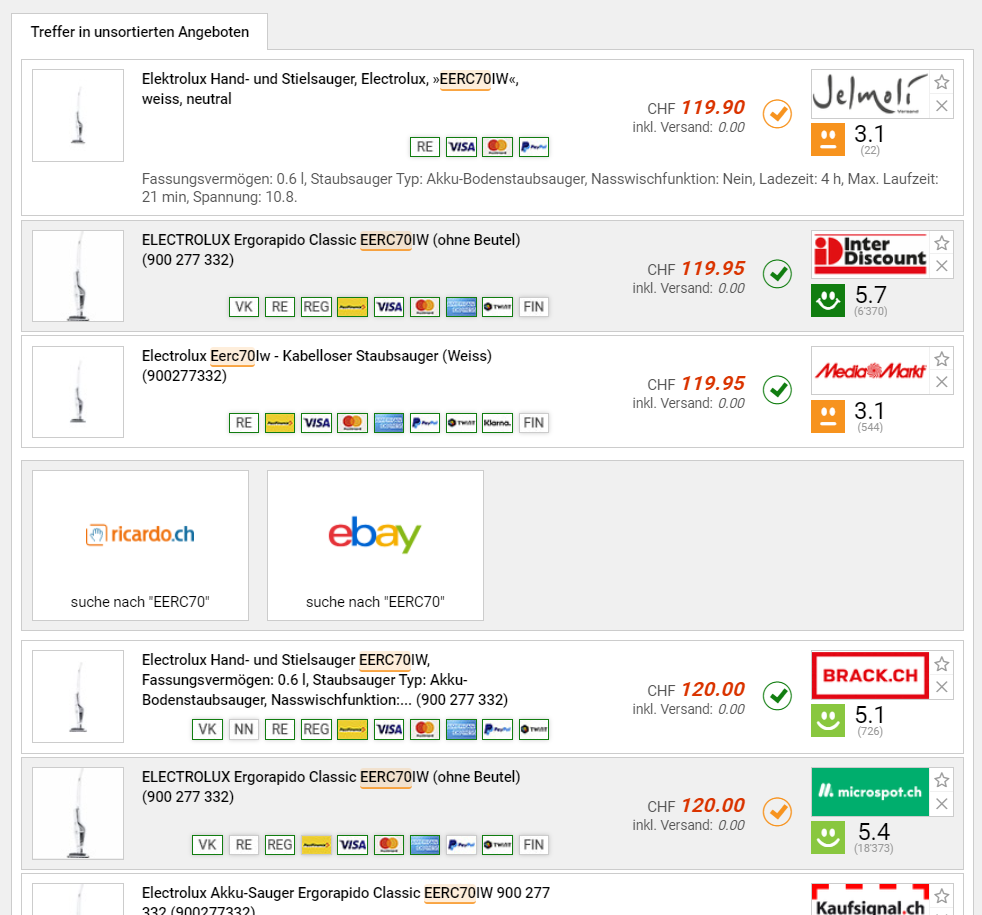Star the Inter Discount offer

tap(942, 243)
